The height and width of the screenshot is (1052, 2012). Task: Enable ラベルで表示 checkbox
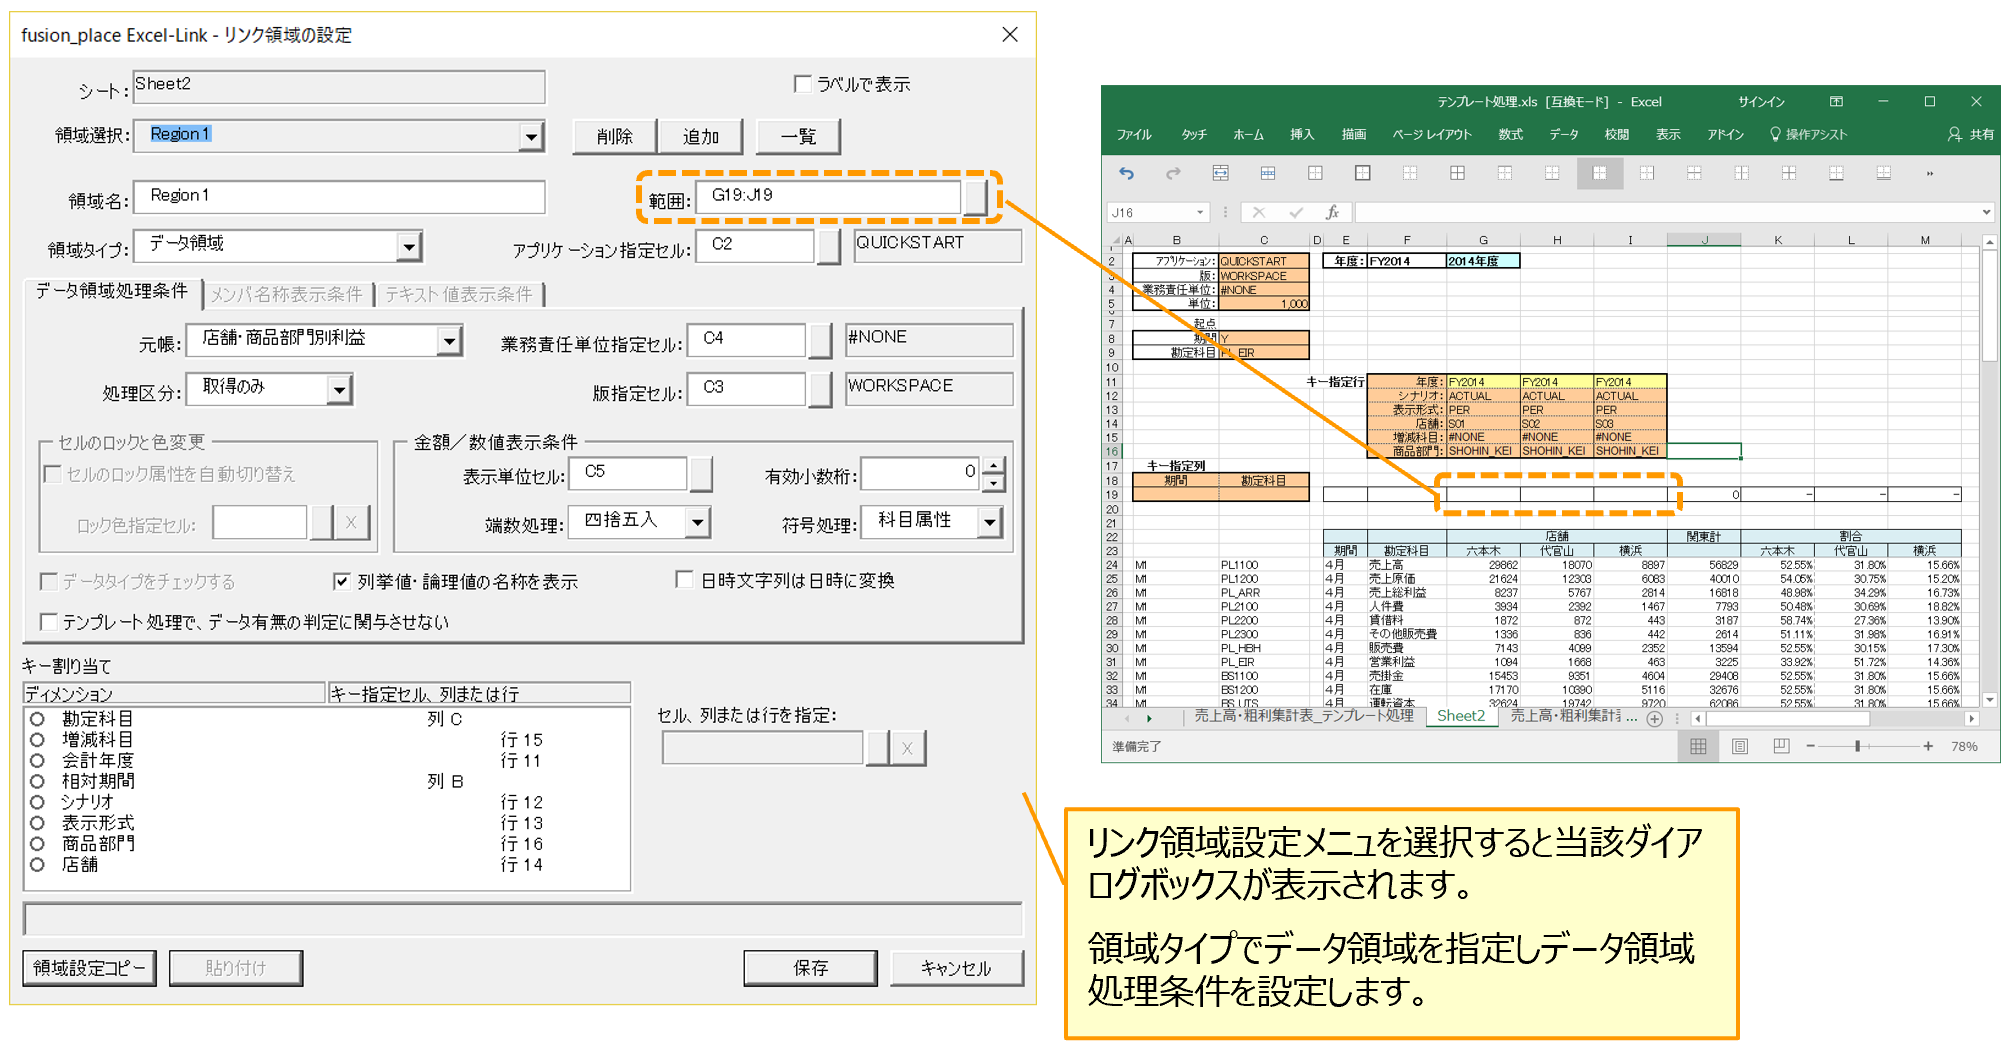click(x=802, y=84)
